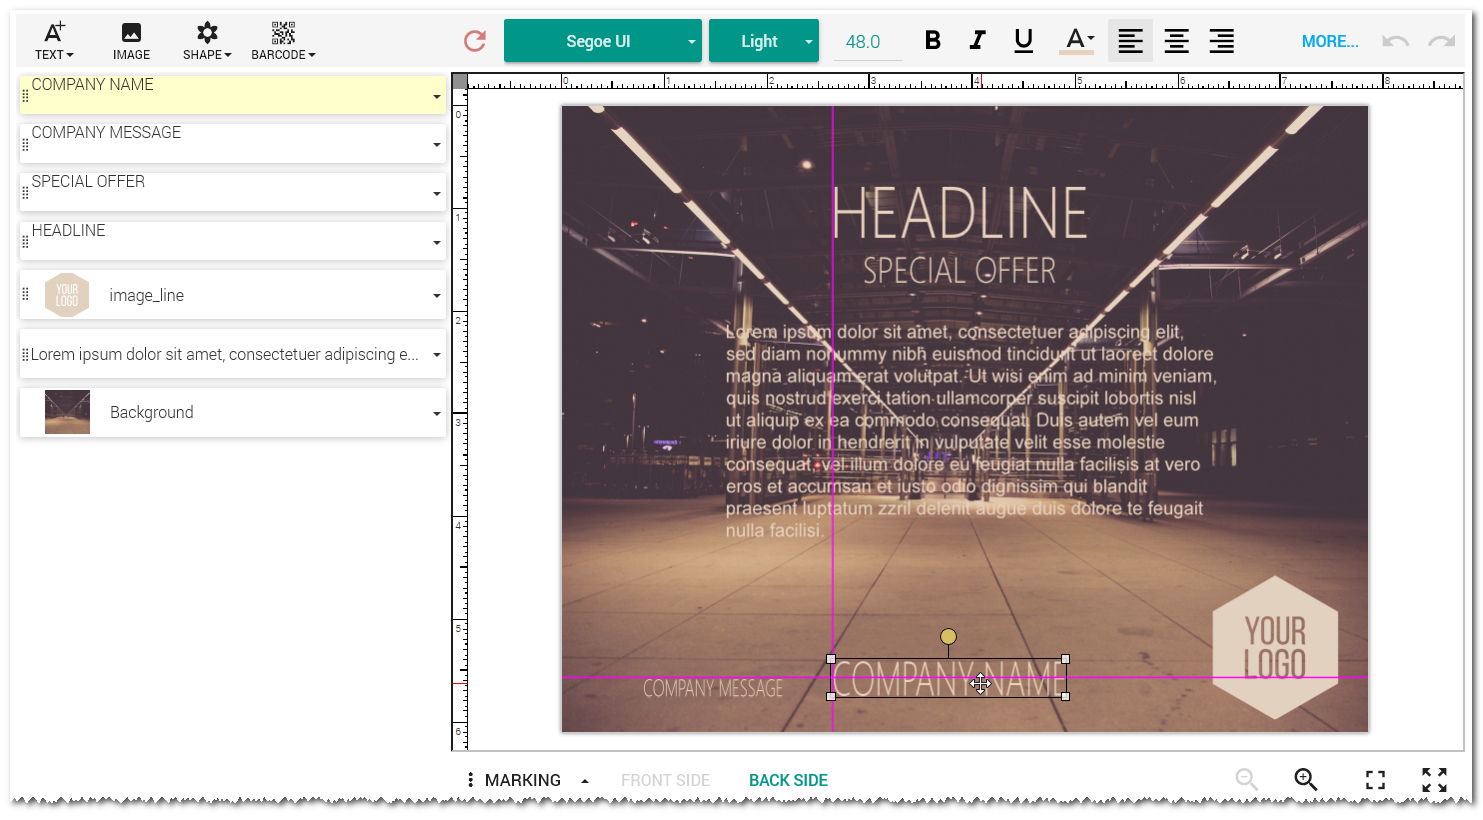Expand COMPANY NAME item options arrow
Viewport: 1483px width, 820px height.
[x=437, y=97]
